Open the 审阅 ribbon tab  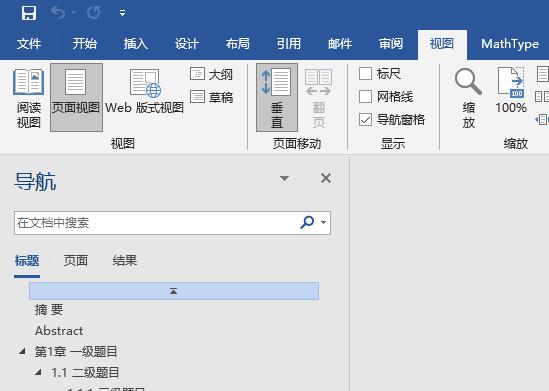pos(391,44)
